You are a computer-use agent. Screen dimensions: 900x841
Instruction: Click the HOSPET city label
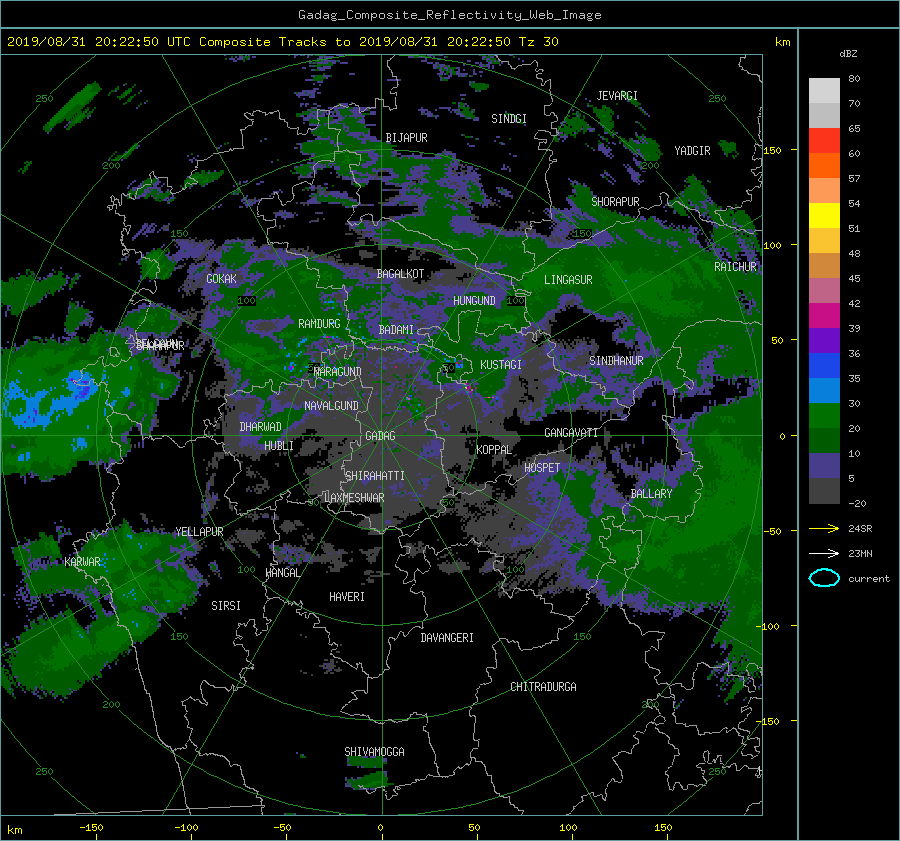point(542,468)
